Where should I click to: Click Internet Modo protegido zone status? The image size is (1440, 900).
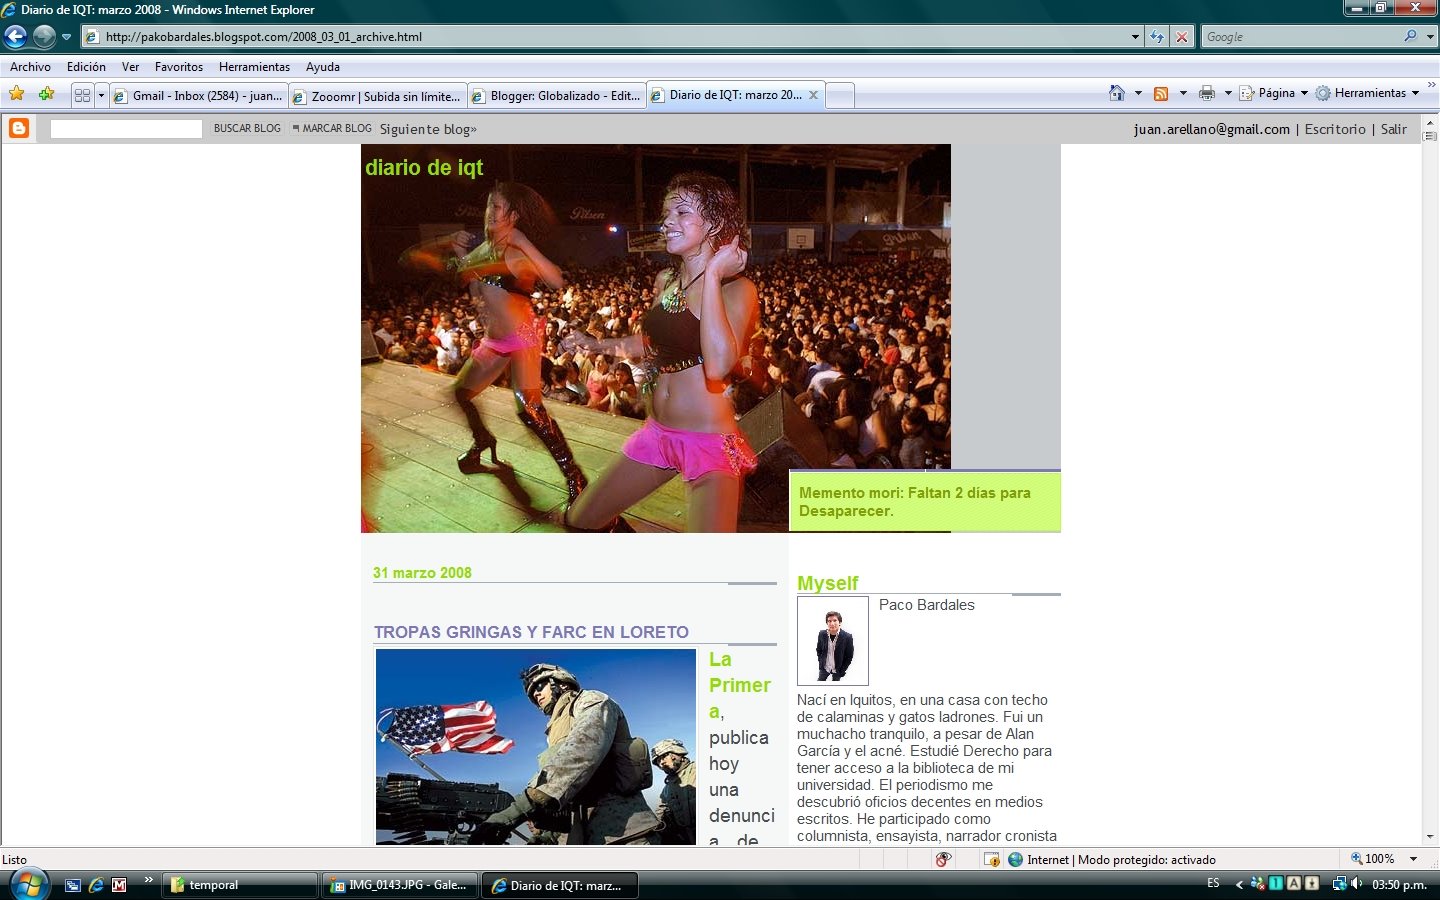pyautogui.click(x=1112, y=859)
